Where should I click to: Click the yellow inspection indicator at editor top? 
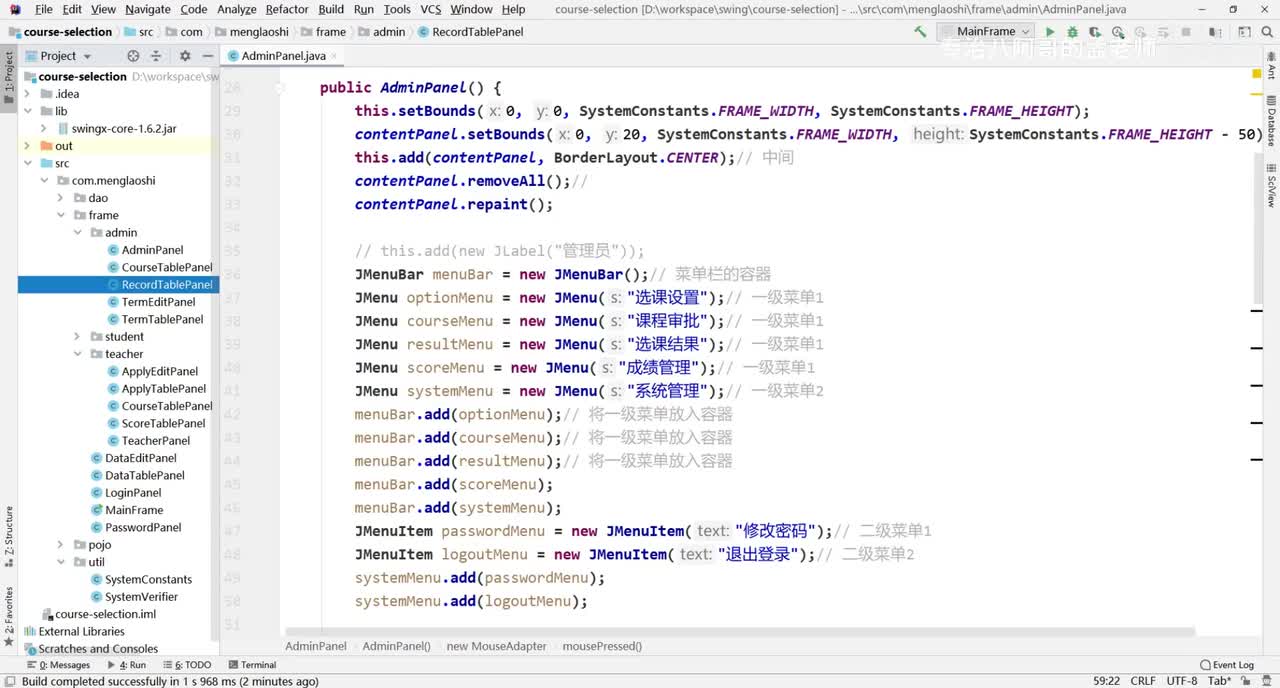click(x=1256, y=74)
